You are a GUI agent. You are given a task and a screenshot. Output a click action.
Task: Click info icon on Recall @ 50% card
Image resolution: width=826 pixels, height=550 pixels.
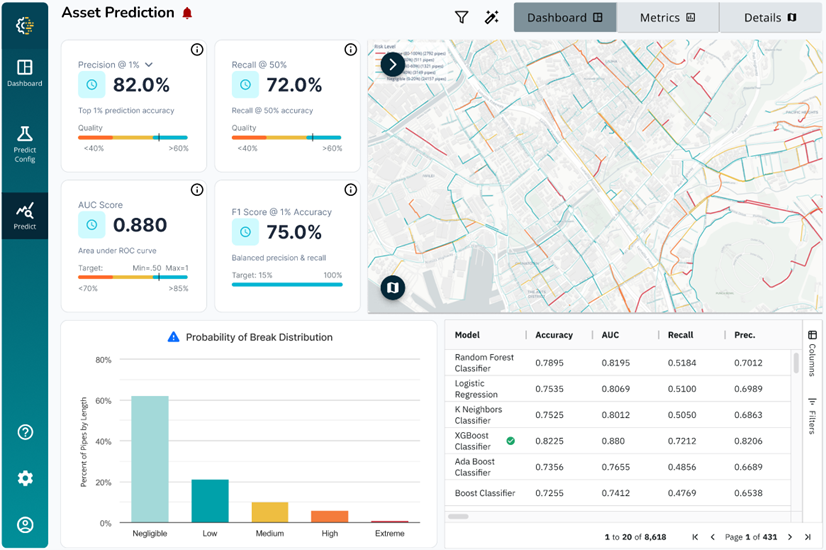coord(350,50)
